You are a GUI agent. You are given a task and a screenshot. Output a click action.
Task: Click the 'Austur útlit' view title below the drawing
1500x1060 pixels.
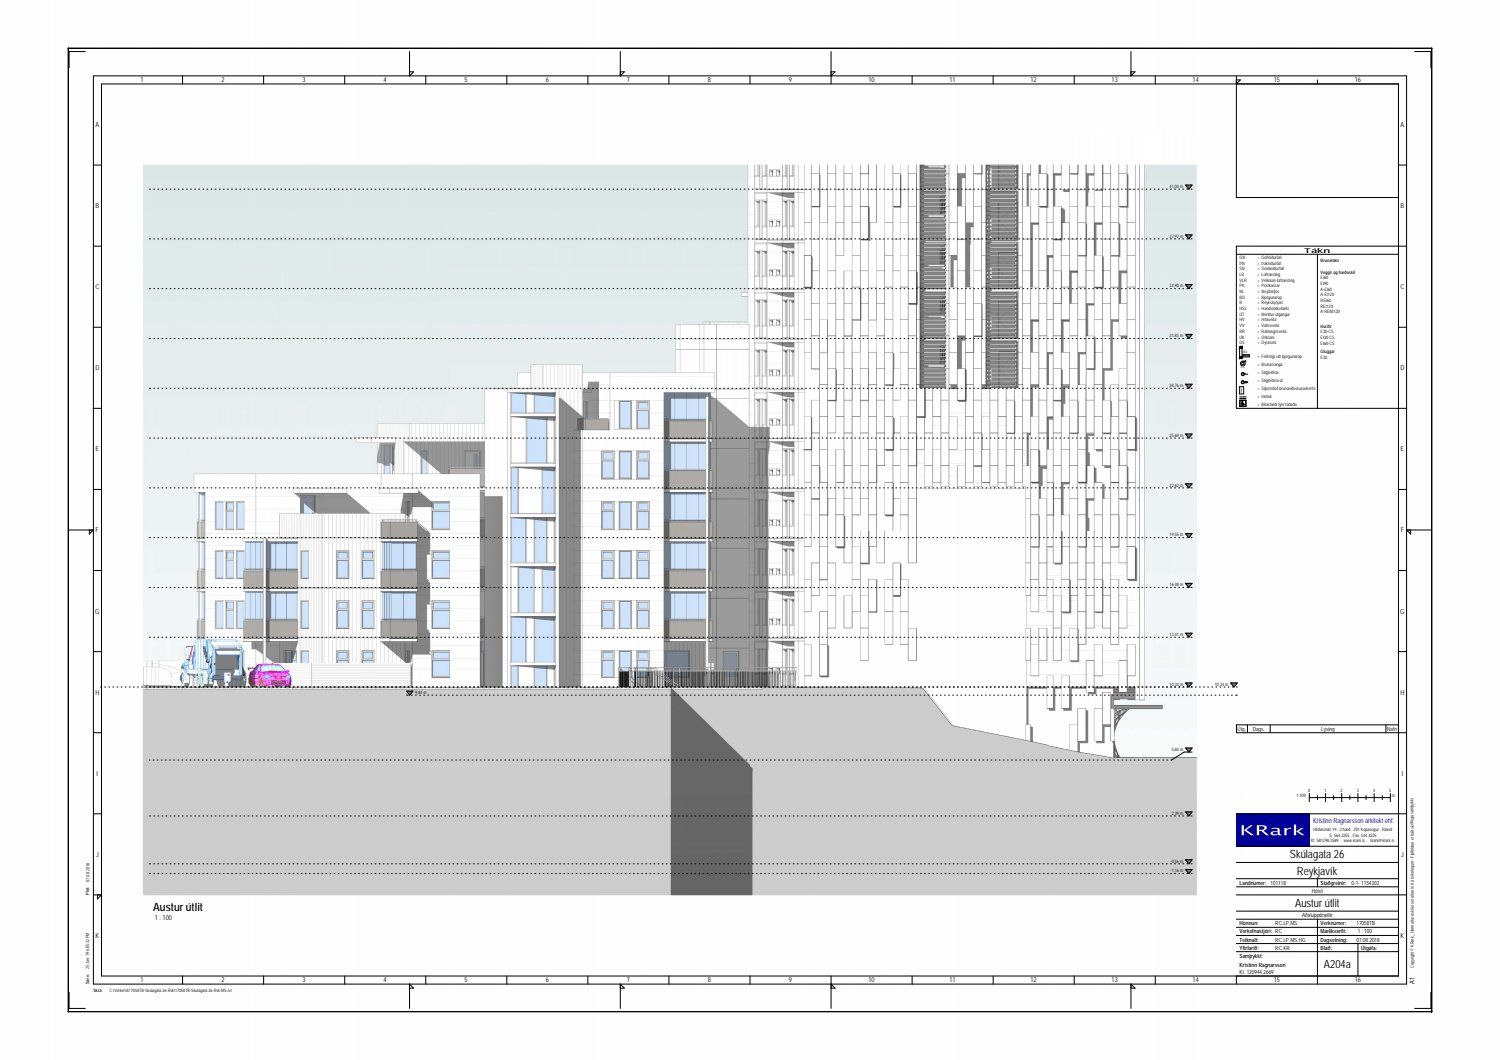179,907
